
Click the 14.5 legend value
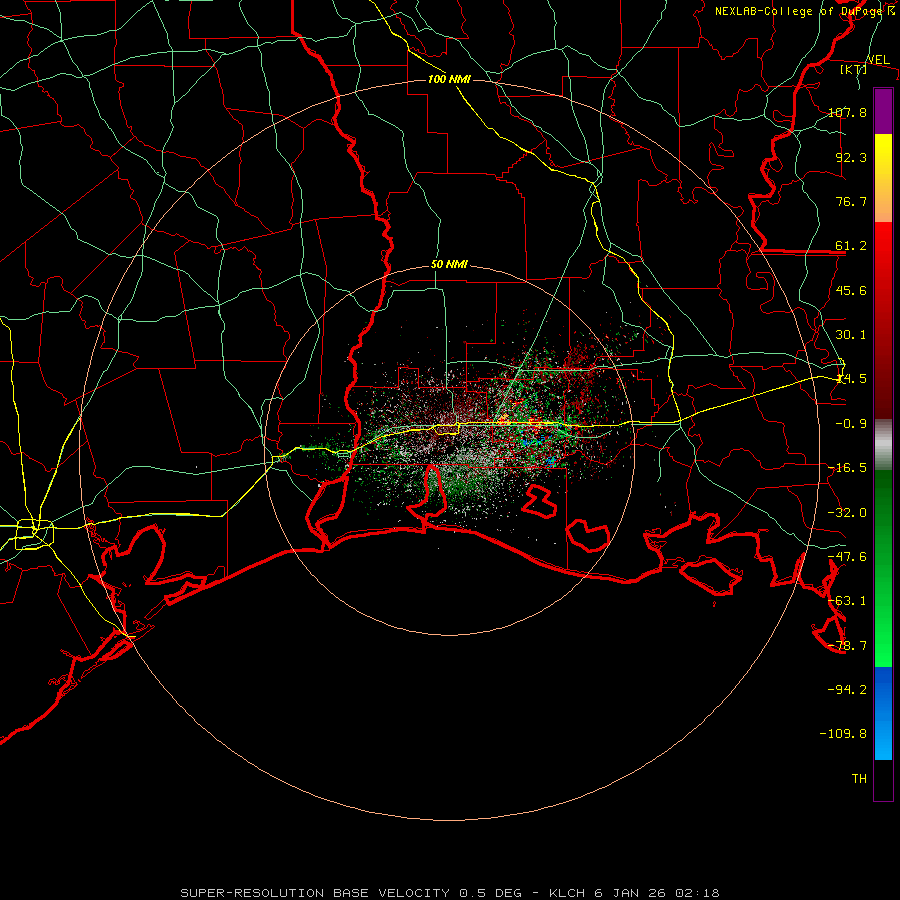[x=851, y=379]
